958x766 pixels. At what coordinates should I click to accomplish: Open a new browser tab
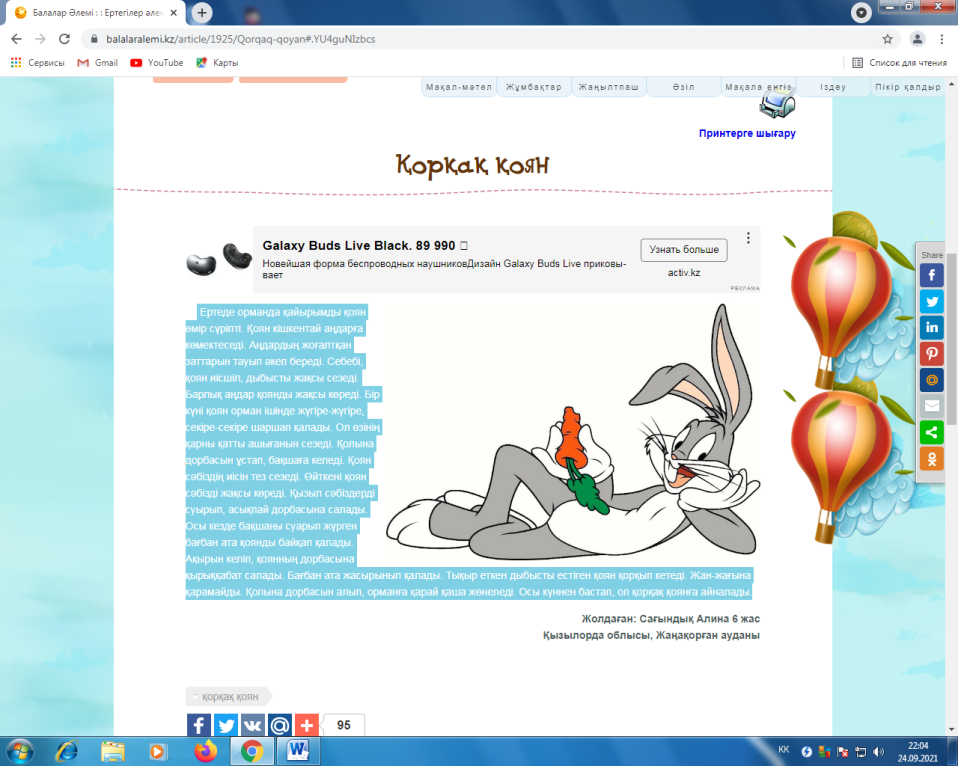point(202,12)
